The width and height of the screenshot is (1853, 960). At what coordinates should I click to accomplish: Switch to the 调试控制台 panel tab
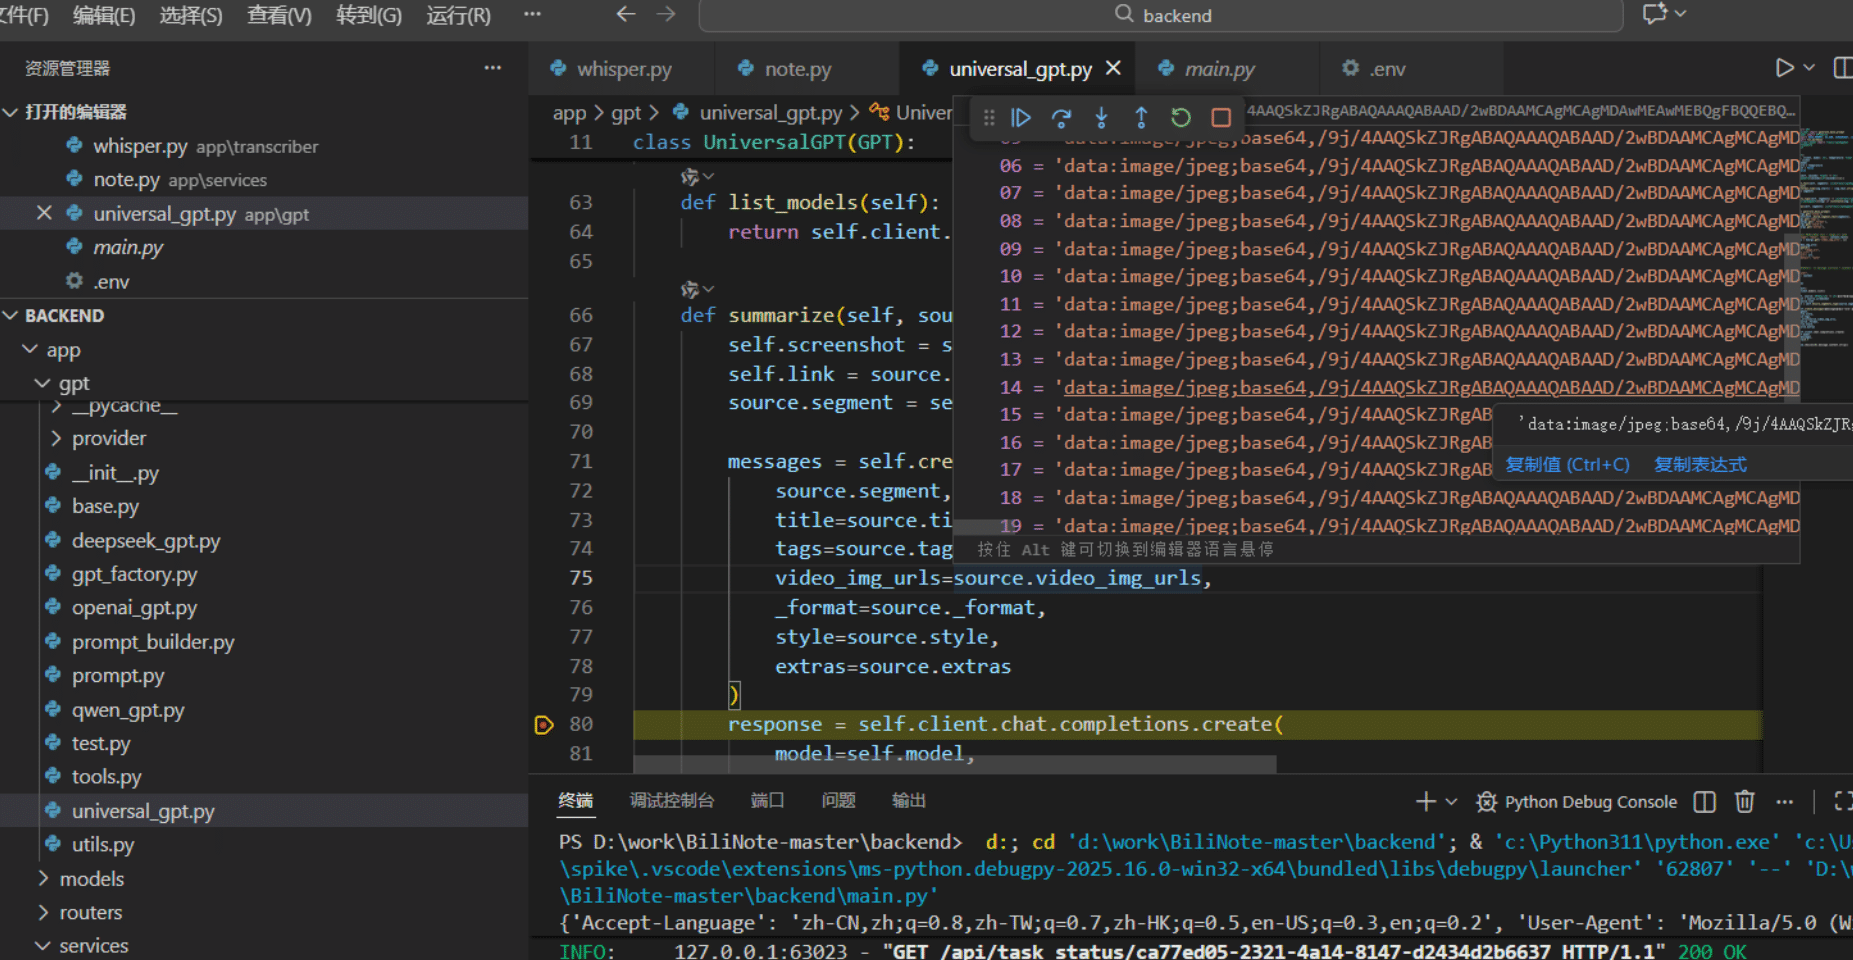pos(671,800)
